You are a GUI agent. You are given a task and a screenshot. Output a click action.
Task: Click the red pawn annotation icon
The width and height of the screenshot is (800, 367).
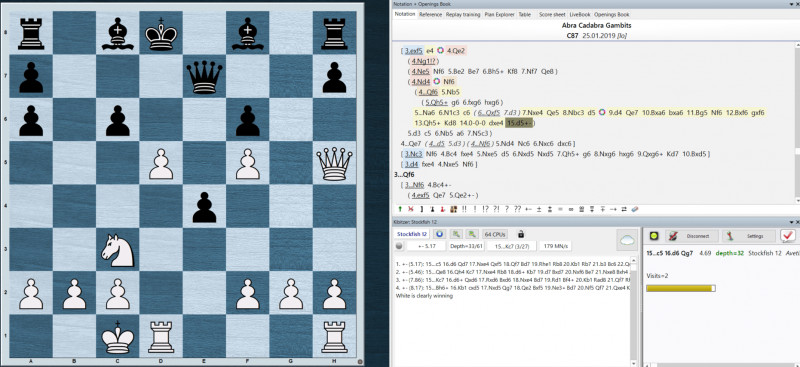coord(443,209)
